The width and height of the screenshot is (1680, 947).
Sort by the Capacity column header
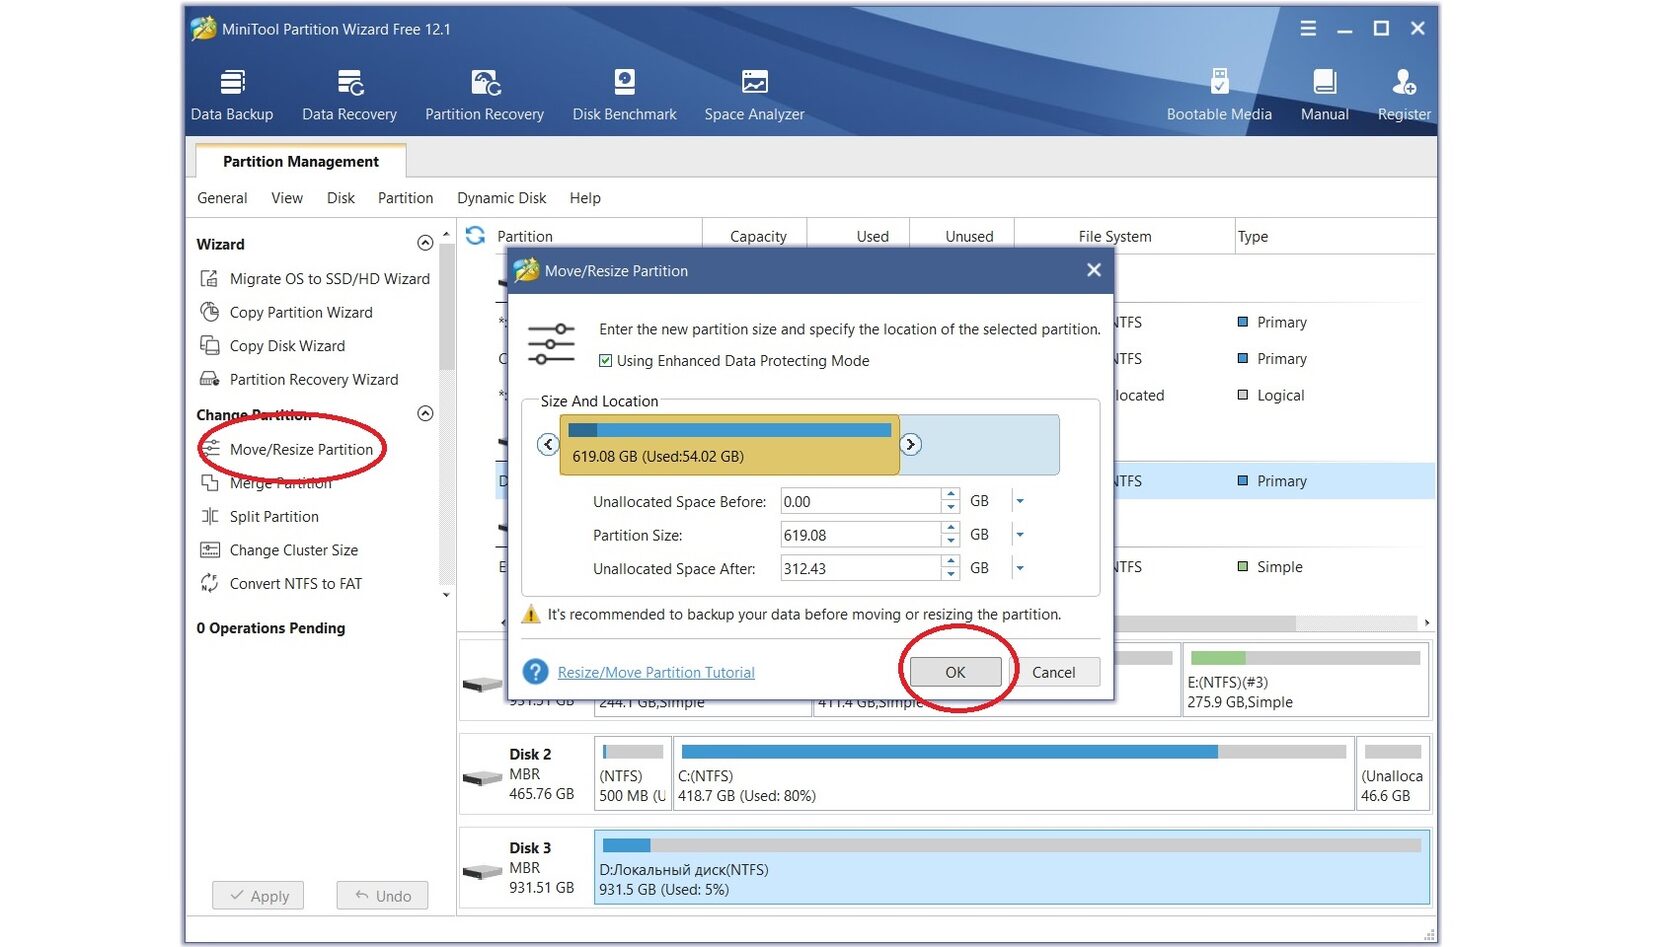(x=758, y=236)
